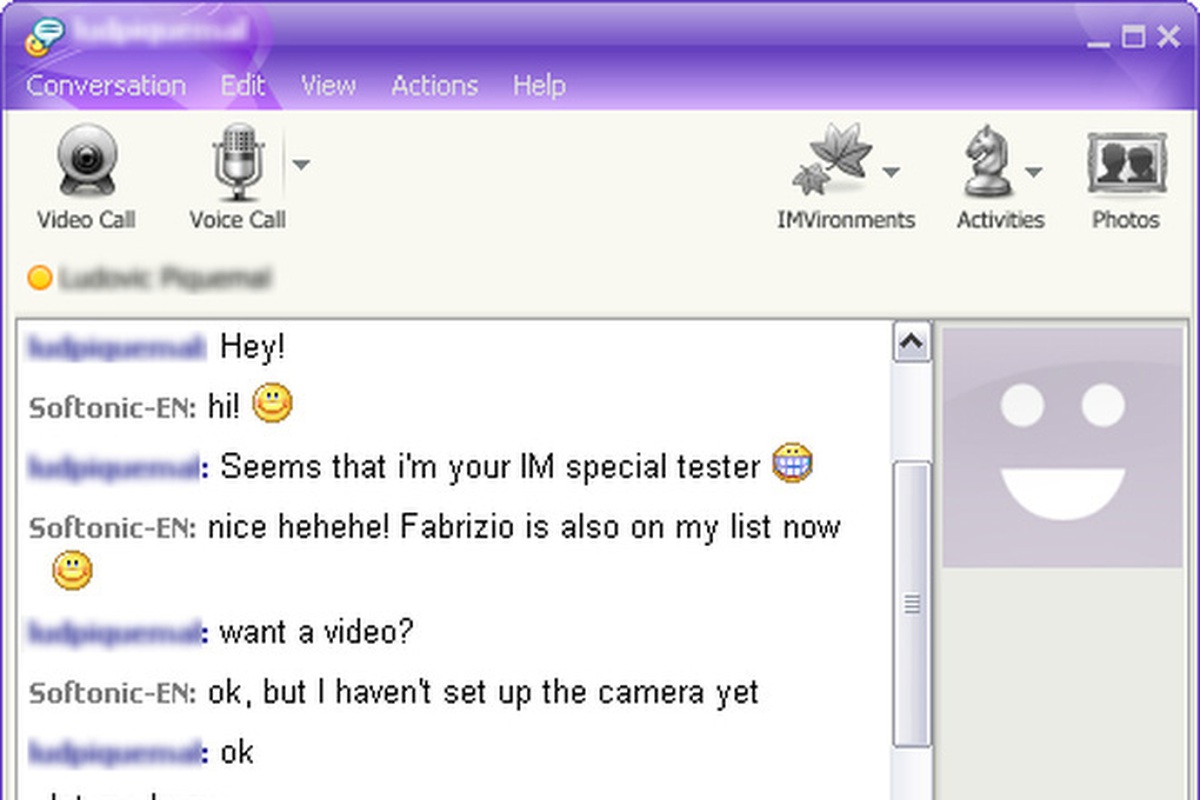Open the Edit menu
Screen dimensions: 1200x800
[243, 85]
